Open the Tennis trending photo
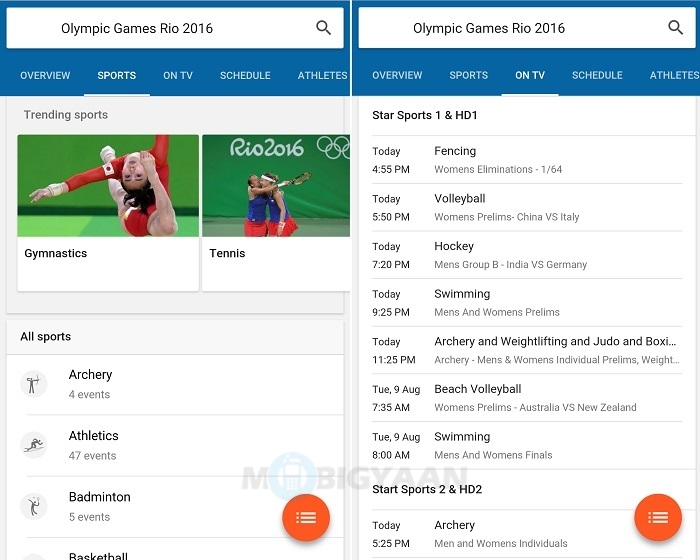The width and height of the screenshot is (700, 560). click(276, 185)
